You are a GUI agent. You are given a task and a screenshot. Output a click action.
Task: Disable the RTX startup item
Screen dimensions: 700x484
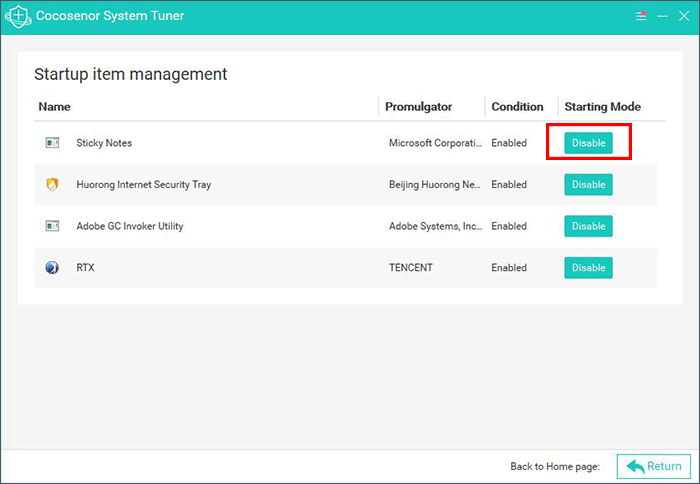point(588,267)
